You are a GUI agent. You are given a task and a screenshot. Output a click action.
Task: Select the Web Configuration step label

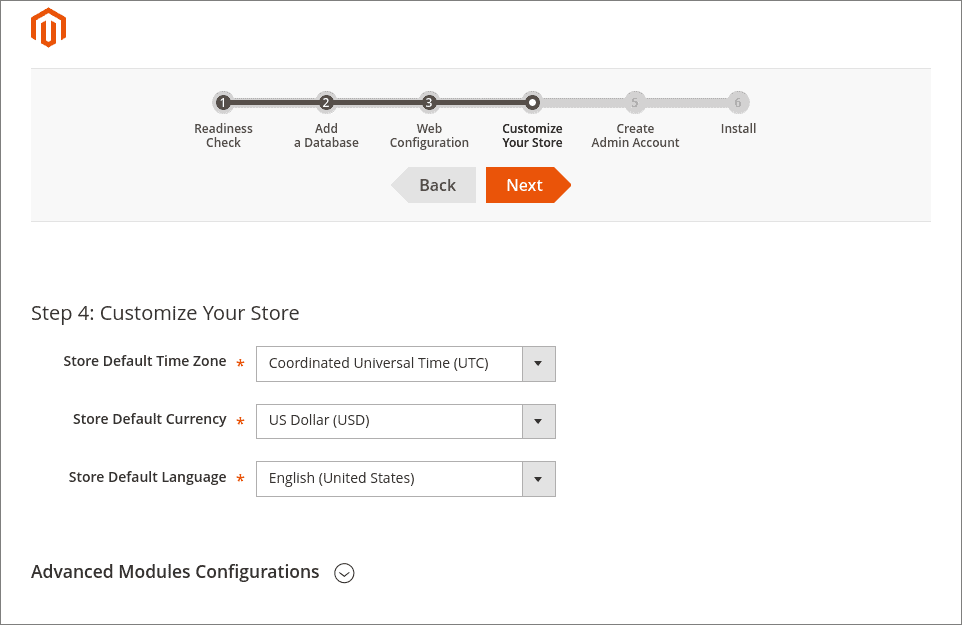click(x=429, y=136)
